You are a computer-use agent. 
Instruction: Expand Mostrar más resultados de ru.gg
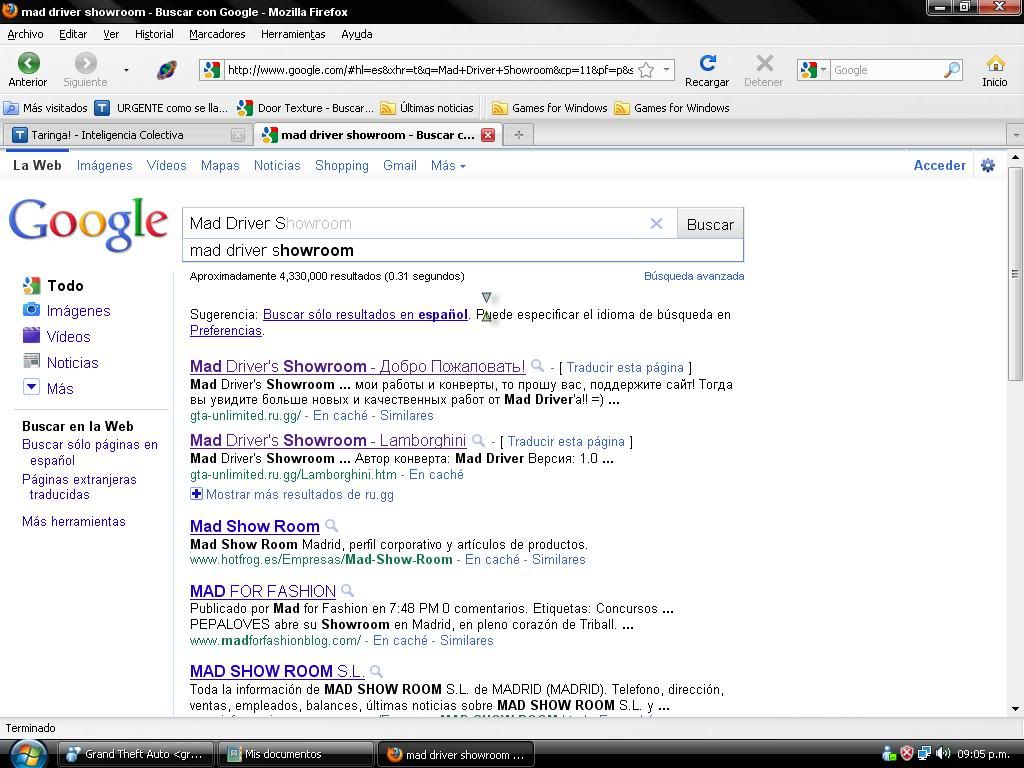[292, 494]
